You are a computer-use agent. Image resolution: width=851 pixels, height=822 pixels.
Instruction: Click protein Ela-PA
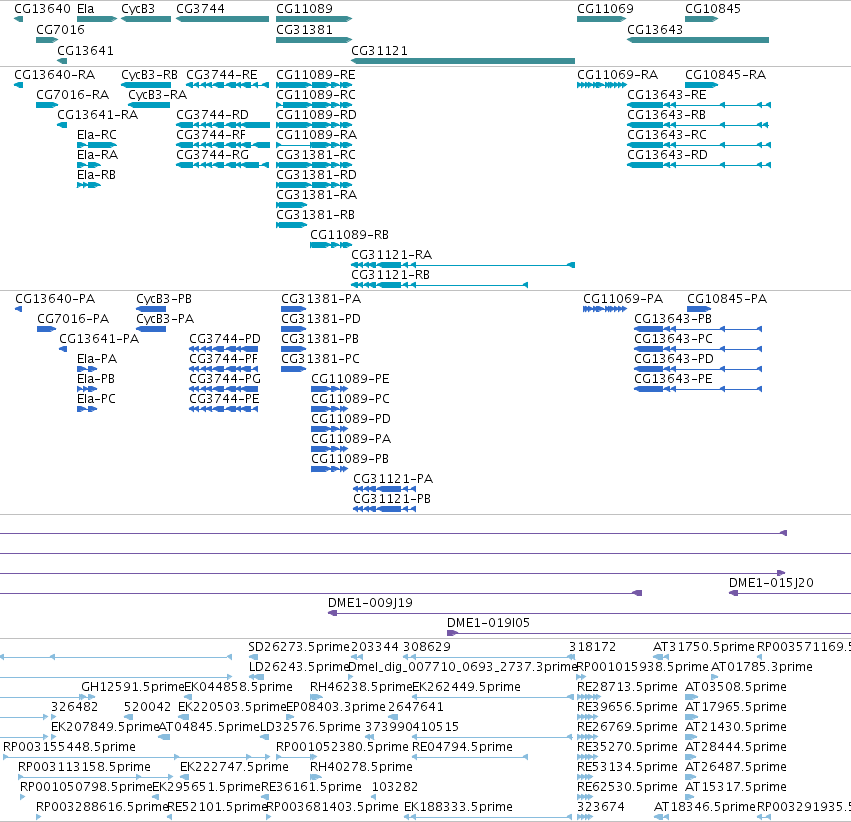(x=87, y=369)
